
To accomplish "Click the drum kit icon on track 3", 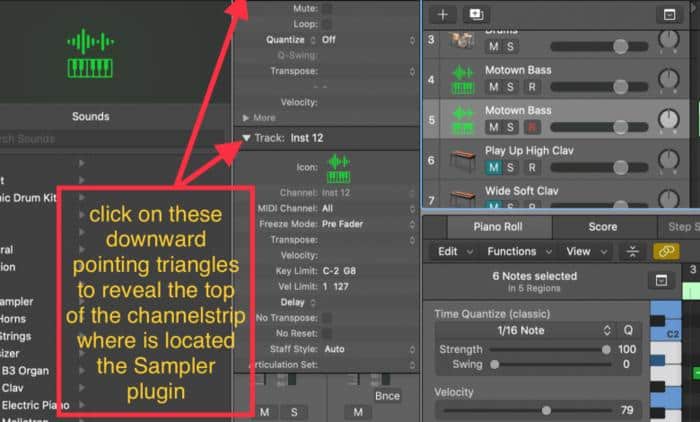I will (462, 40).
